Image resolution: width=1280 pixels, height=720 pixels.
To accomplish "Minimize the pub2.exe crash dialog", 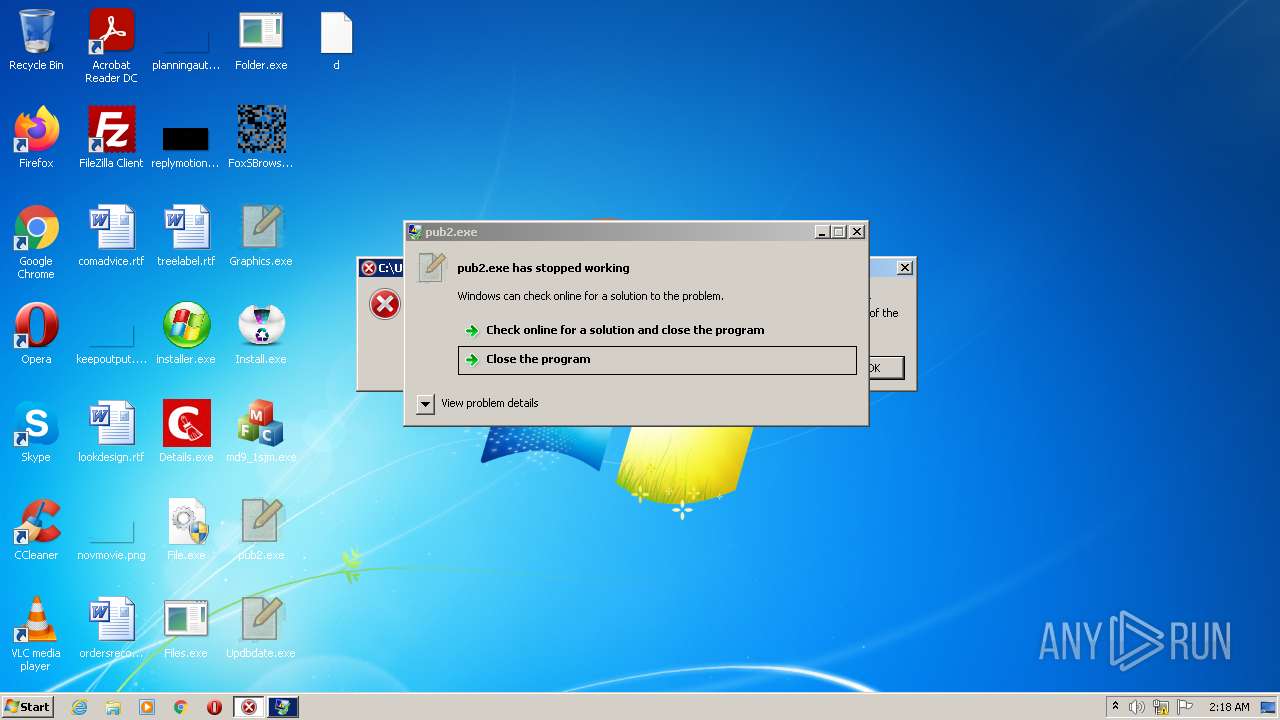I will pyautogui.click(x=821, y=232).
